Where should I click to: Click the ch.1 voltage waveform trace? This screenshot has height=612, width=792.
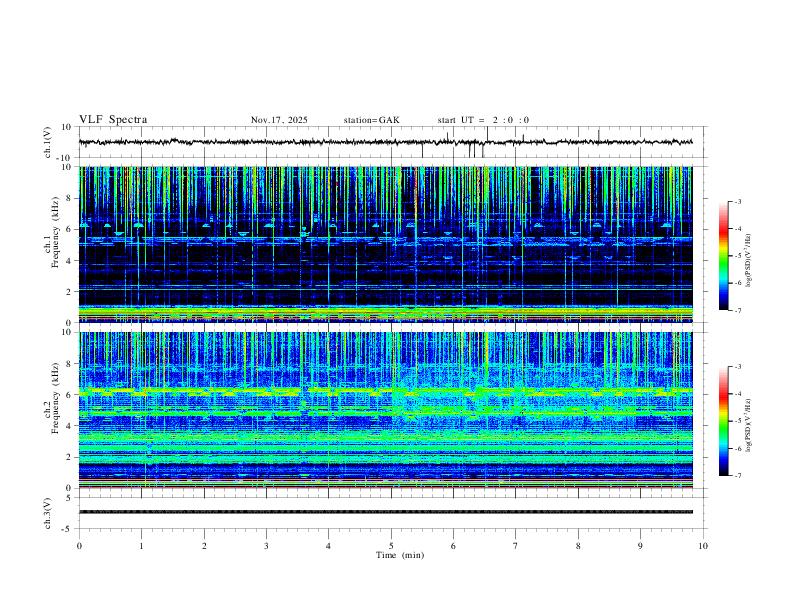385,142
